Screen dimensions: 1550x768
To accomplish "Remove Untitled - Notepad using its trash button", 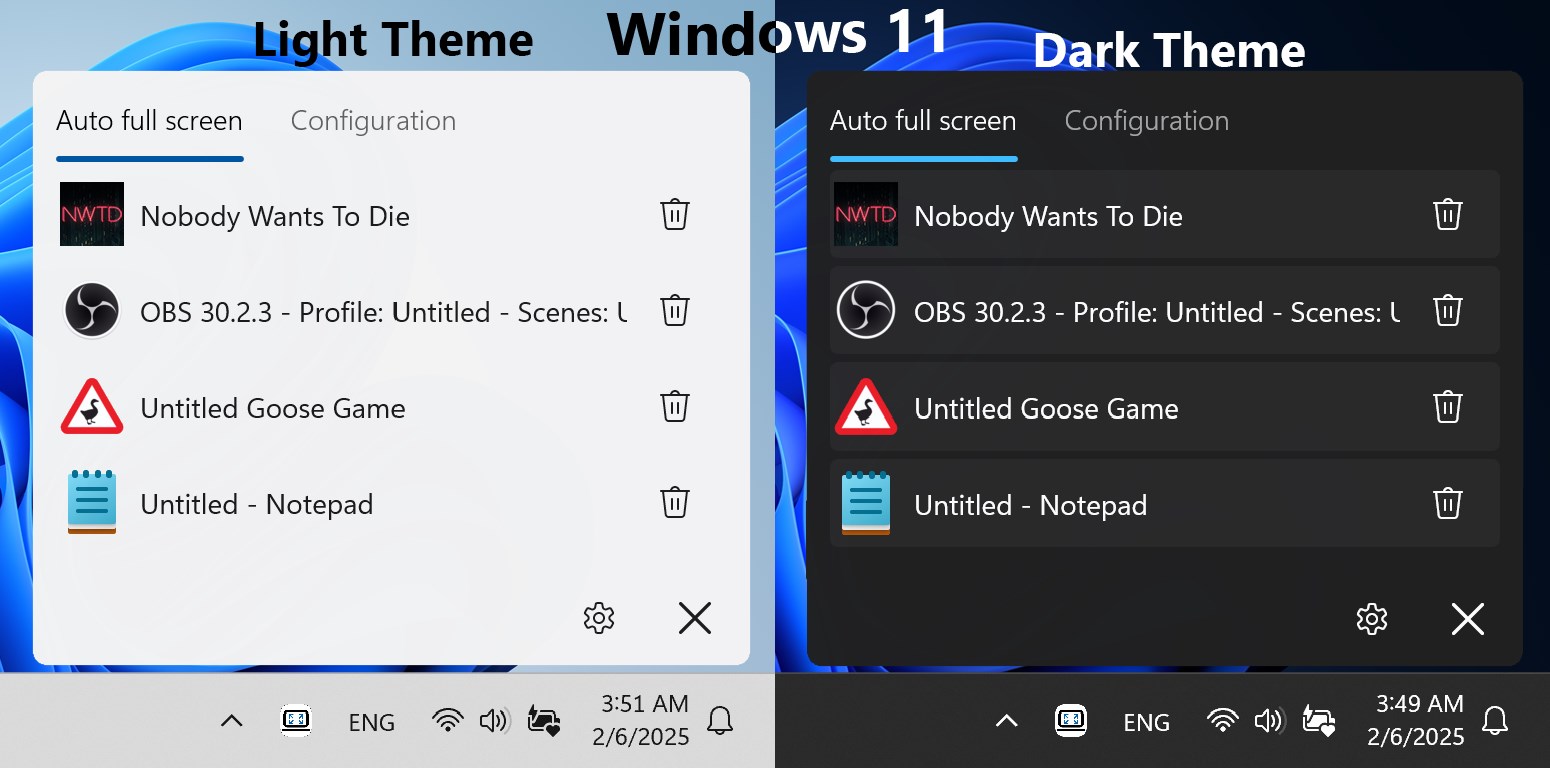I will pos(675,503).
